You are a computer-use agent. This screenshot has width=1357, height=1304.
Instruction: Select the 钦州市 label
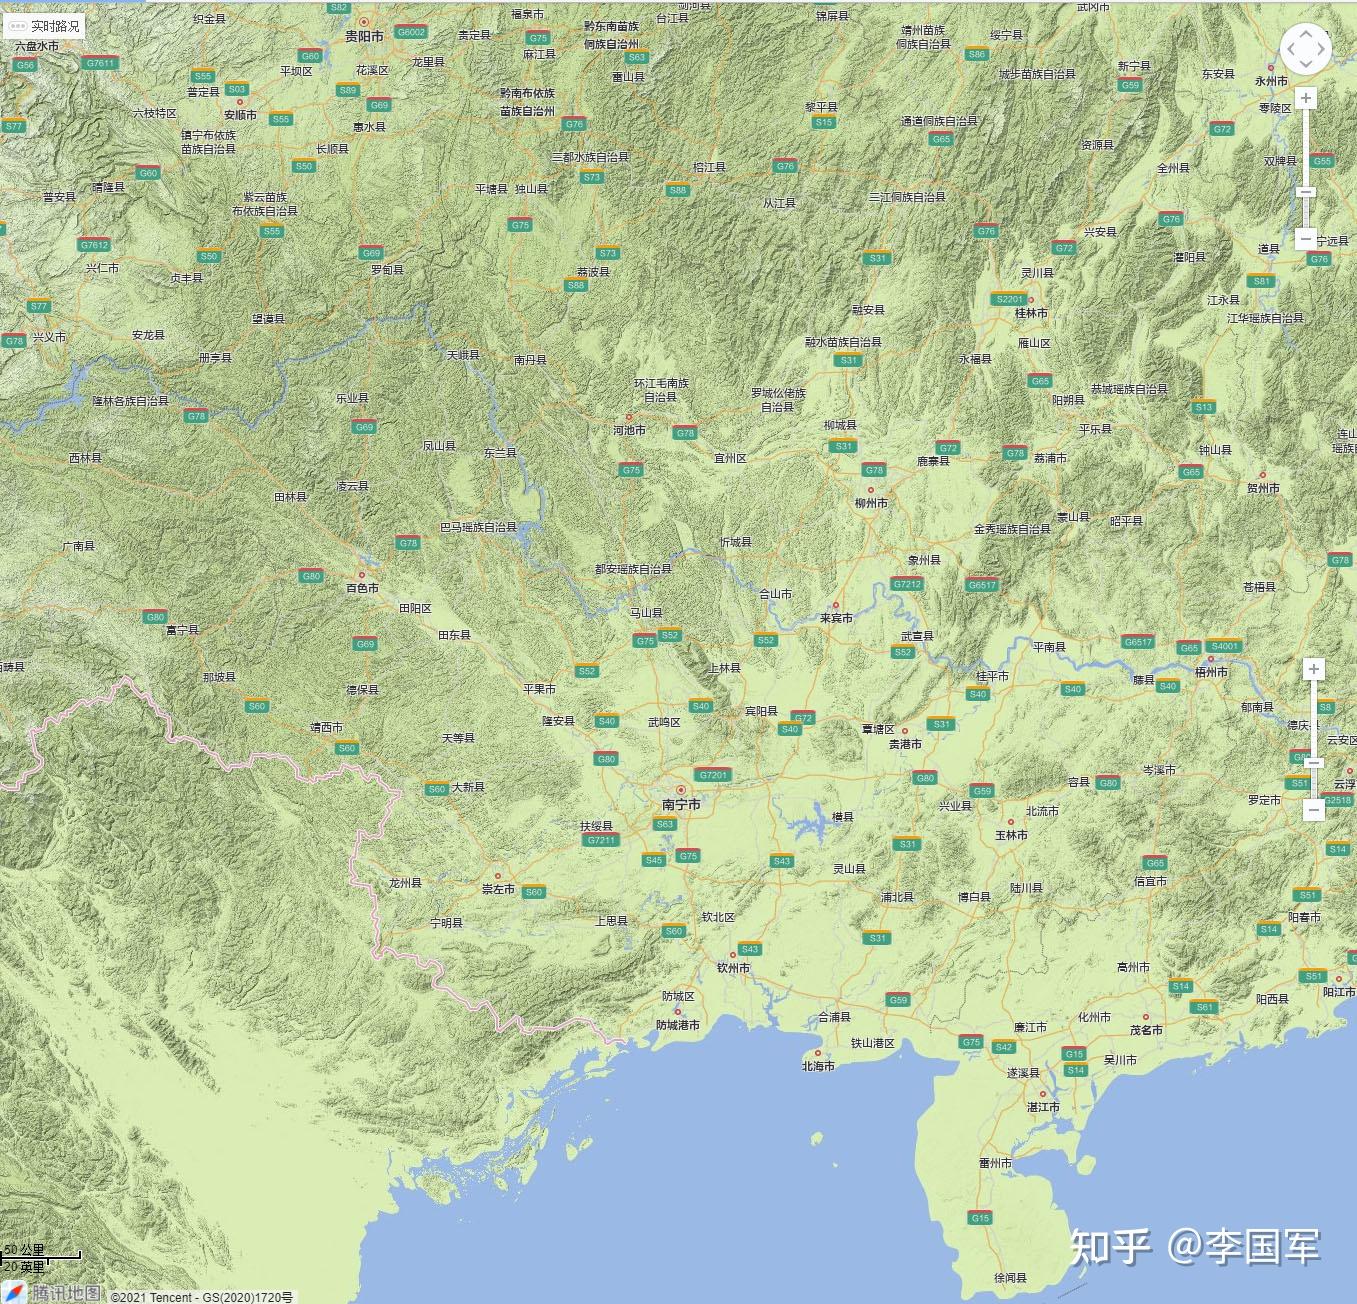click(733, 968)
